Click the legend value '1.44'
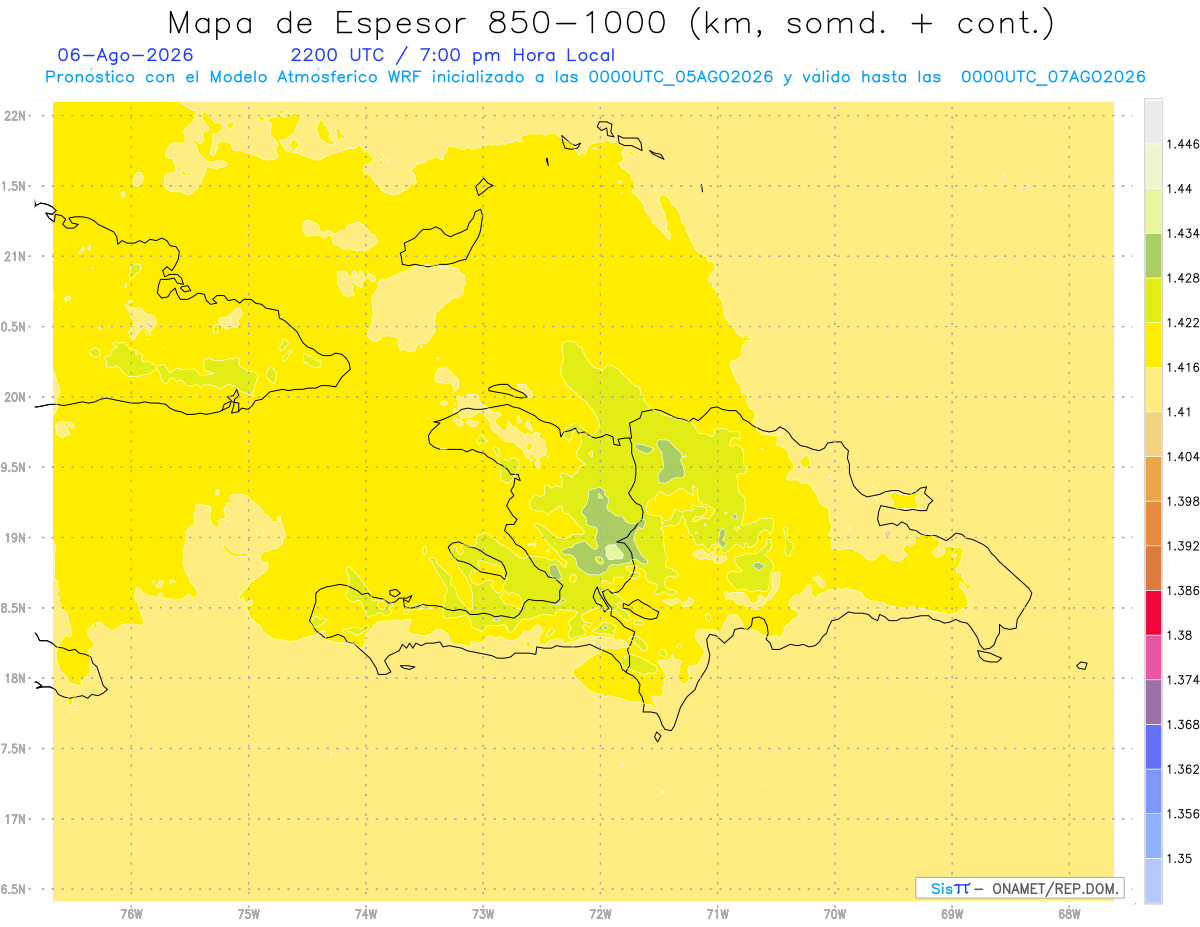Screen dimensions: 1200x927 pyautogui.click(x=1179, y=189)
